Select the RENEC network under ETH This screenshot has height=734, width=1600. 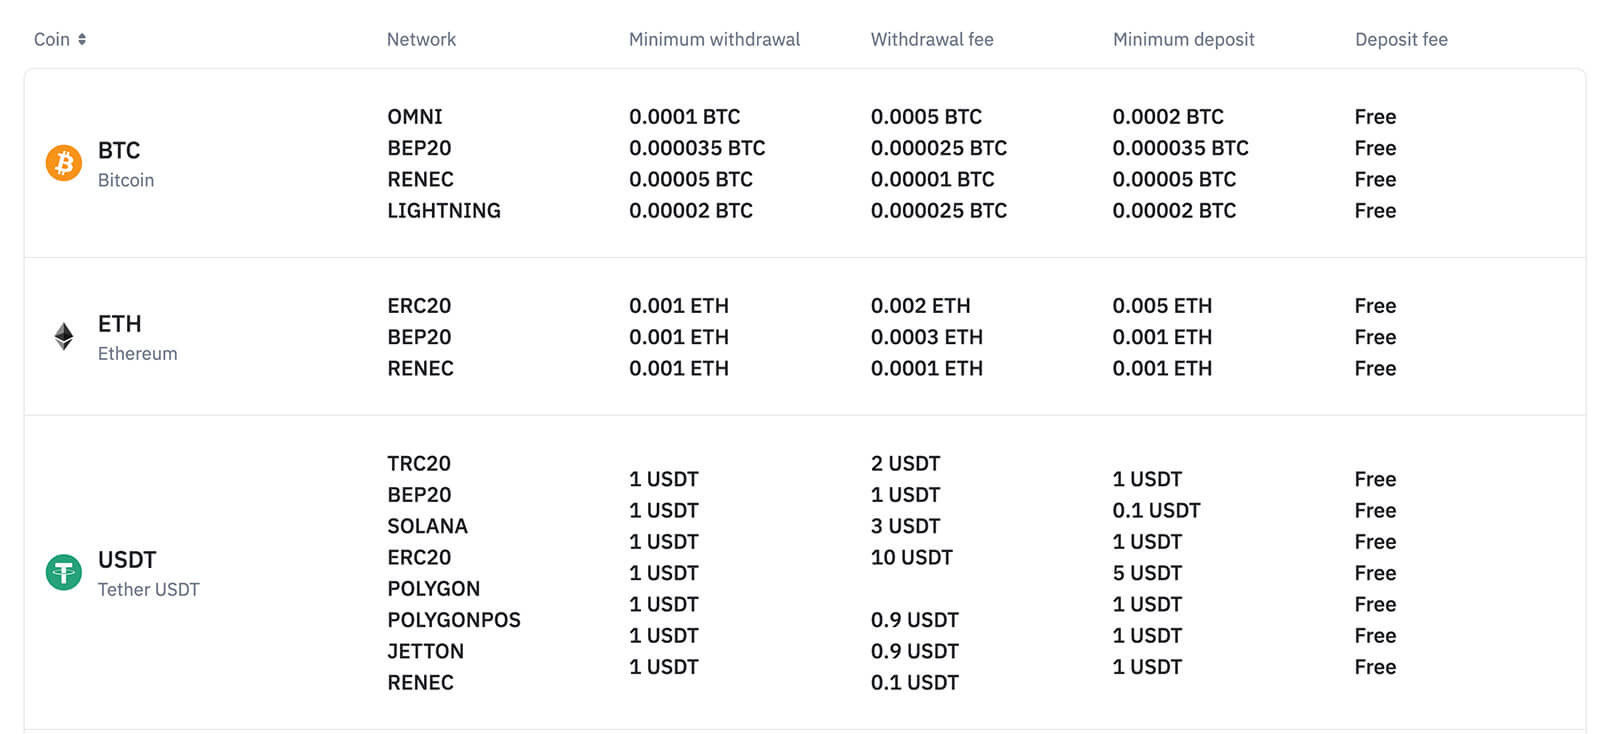click(420, 368)
